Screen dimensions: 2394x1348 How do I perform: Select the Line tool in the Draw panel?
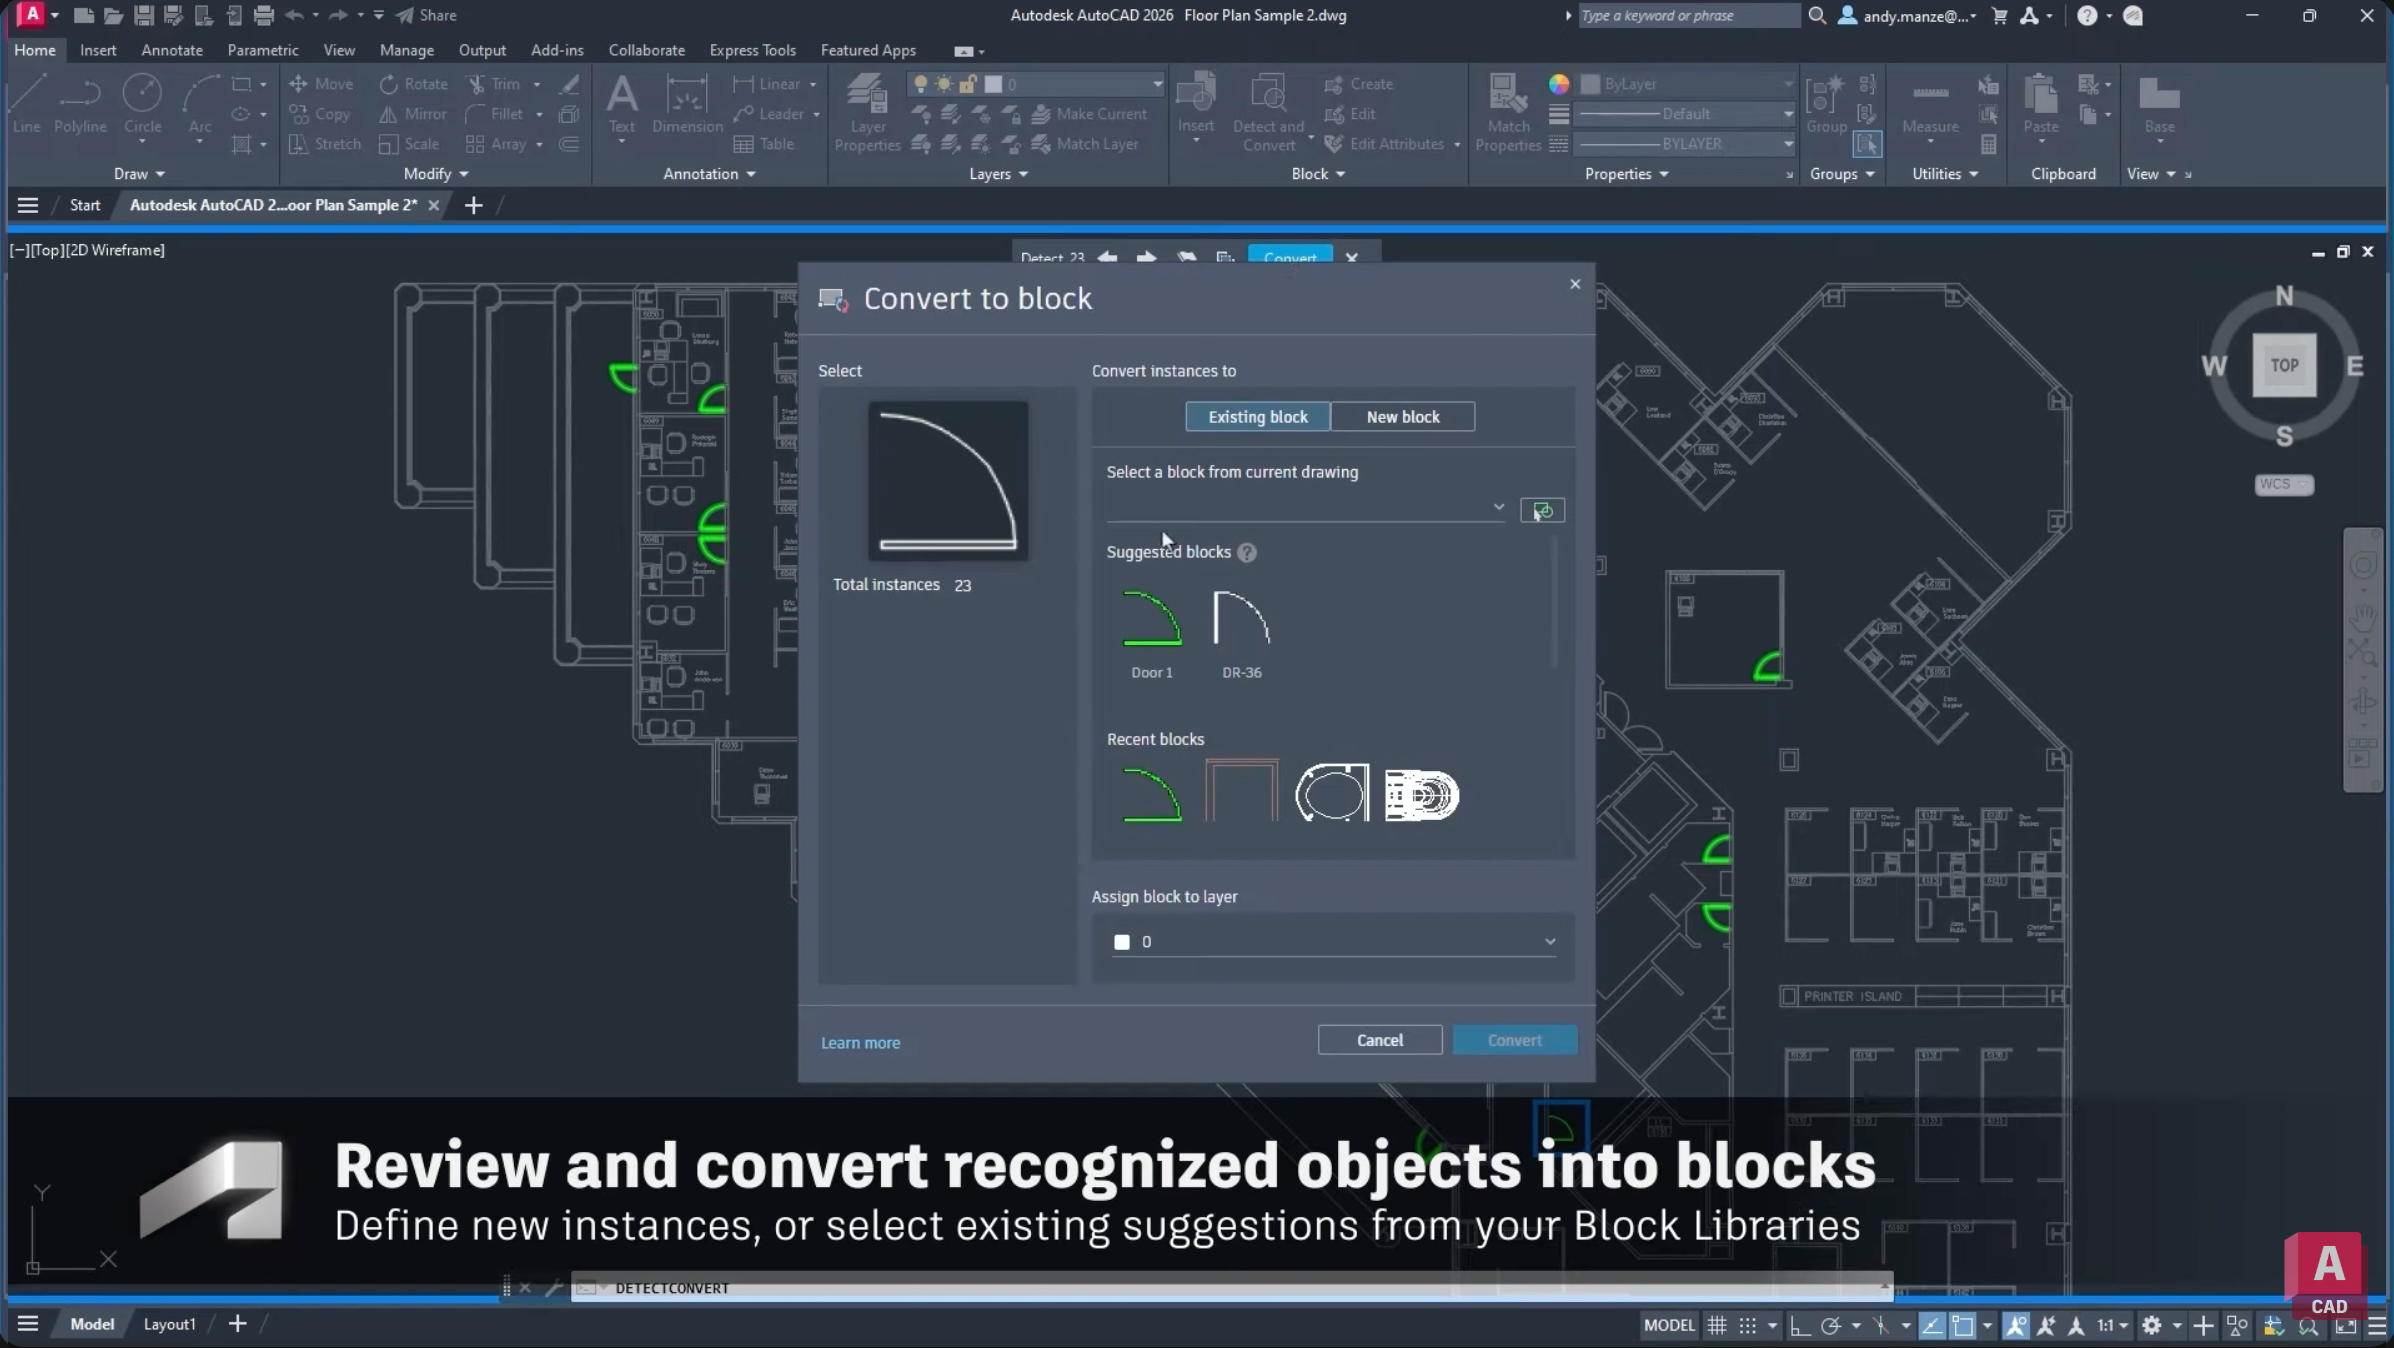[27, 104]
